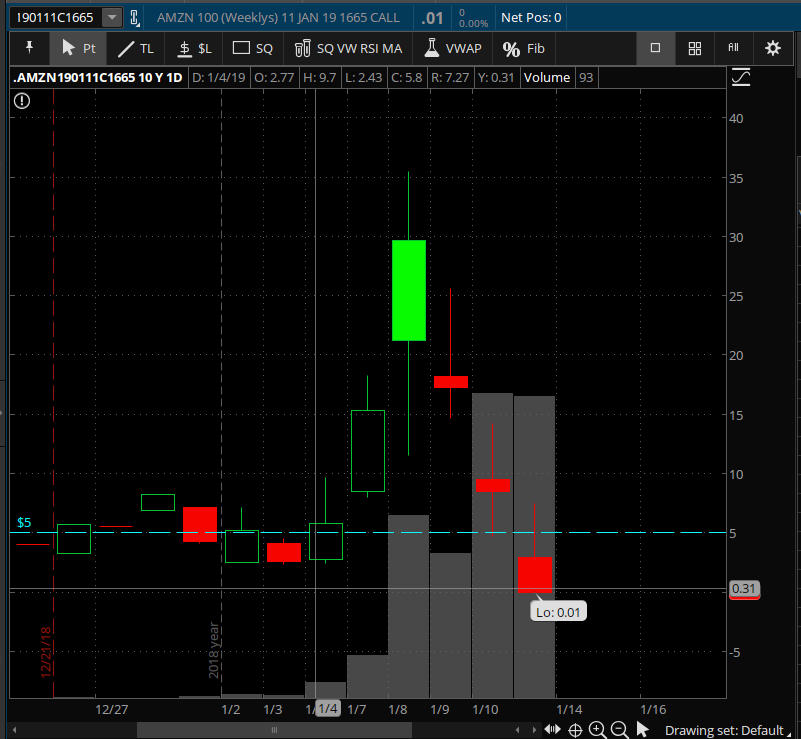Viewport: 801px width, 739px height.
Task: Toggle the pointer arrow in the bottom toolbar
Action: pos(641,729)
